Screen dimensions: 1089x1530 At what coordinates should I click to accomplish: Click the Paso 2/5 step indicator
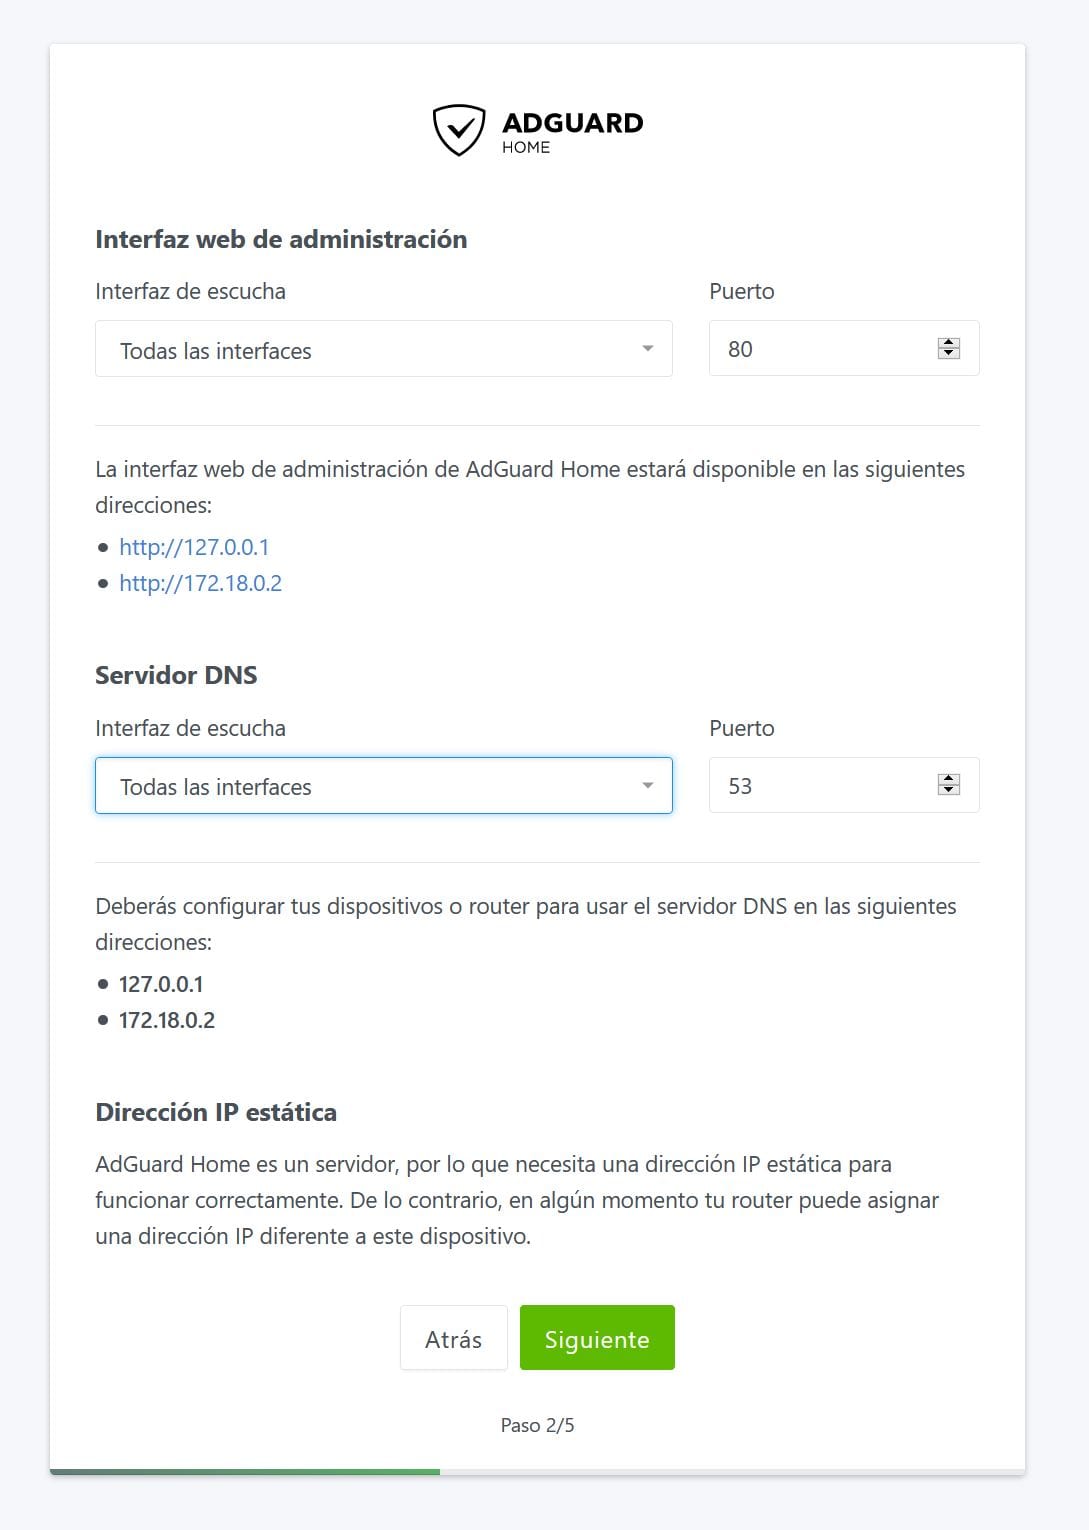(537, 1425)
